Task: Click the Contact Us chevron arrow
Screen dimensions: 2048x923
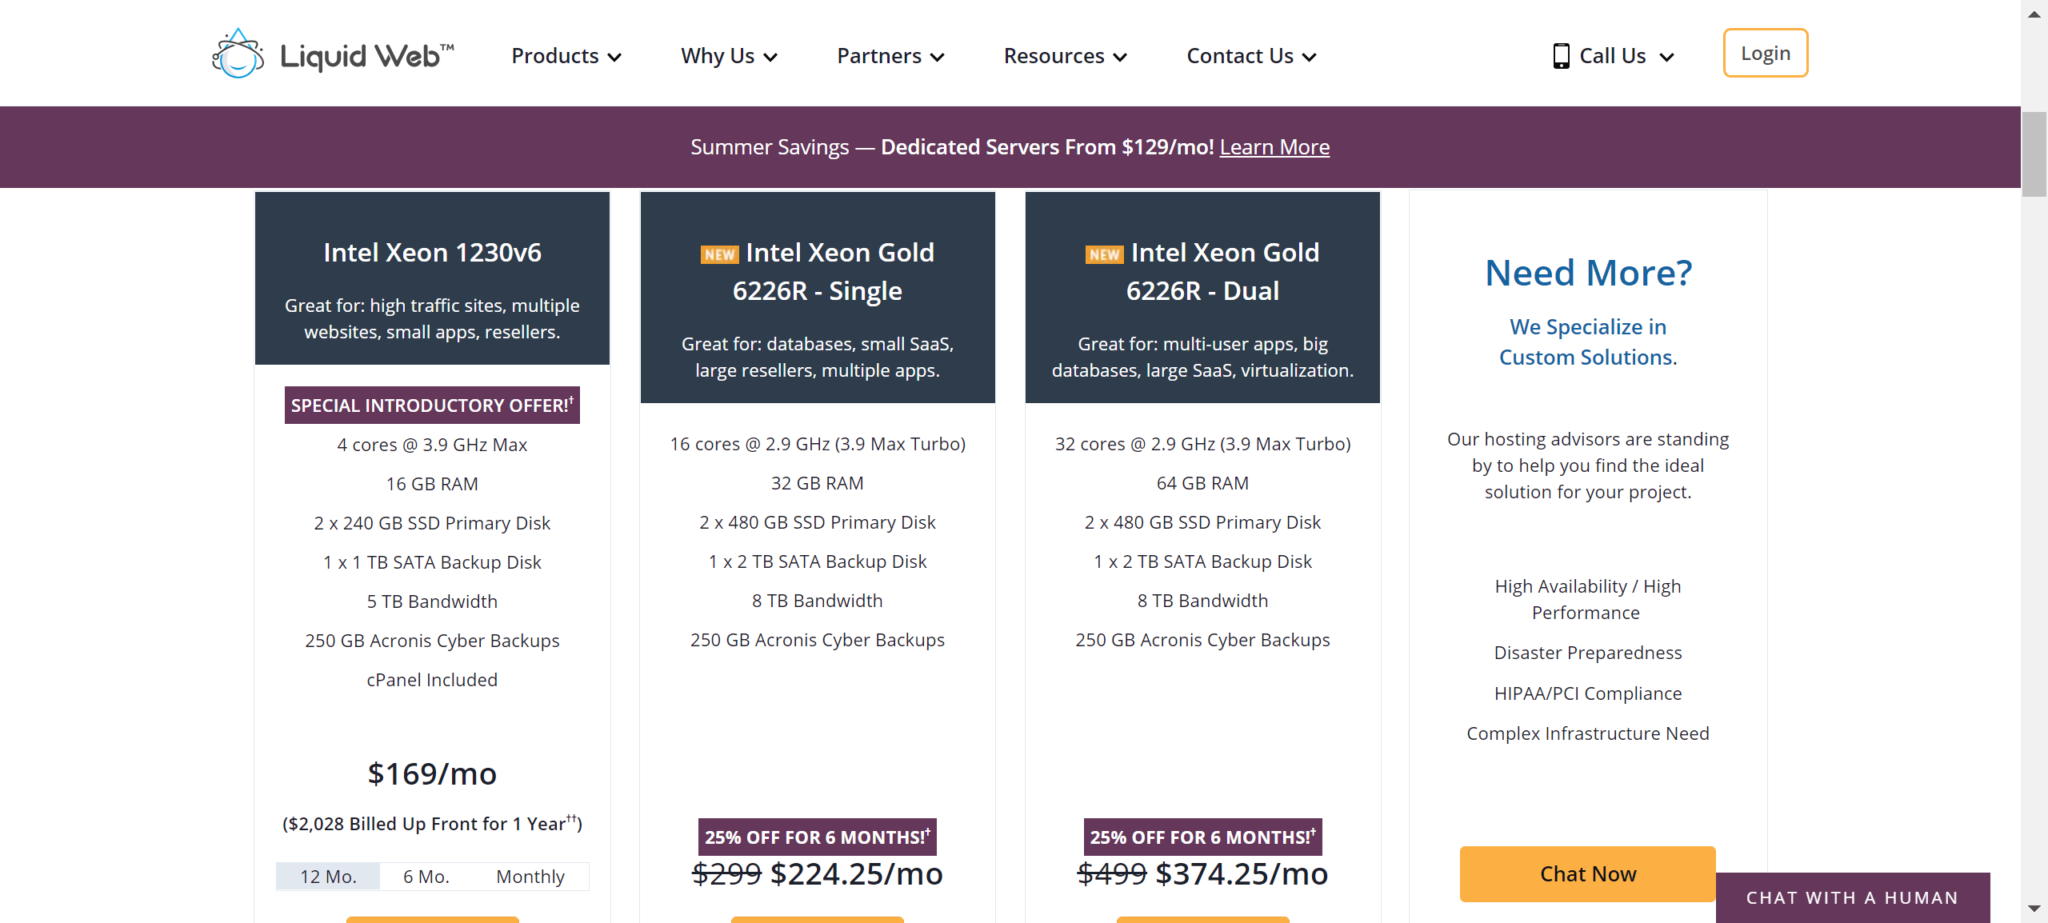Action: point(1309,57)
